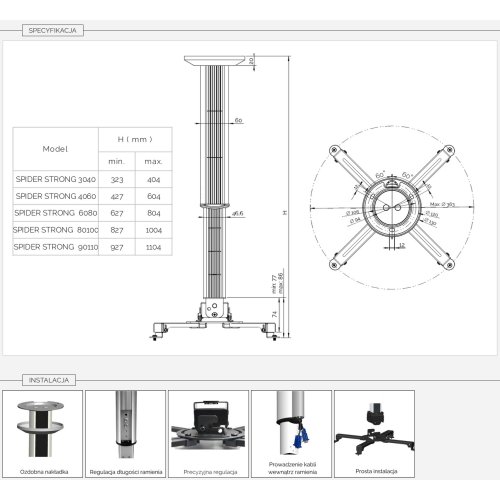Click the H (mm) column header
Screen dimensions: 500x500
[x=135, y=139]
